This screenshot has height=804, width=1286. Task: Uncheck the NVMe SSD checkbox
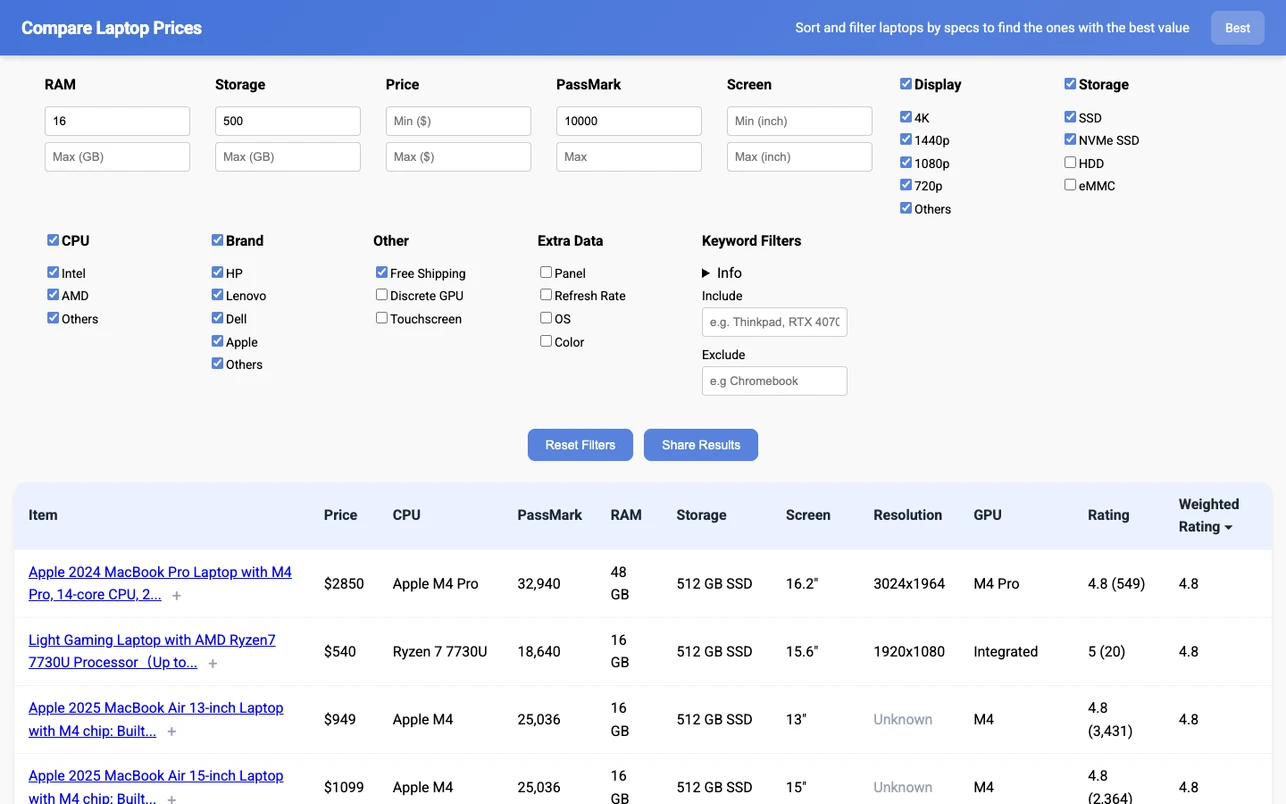[1070, 139]
